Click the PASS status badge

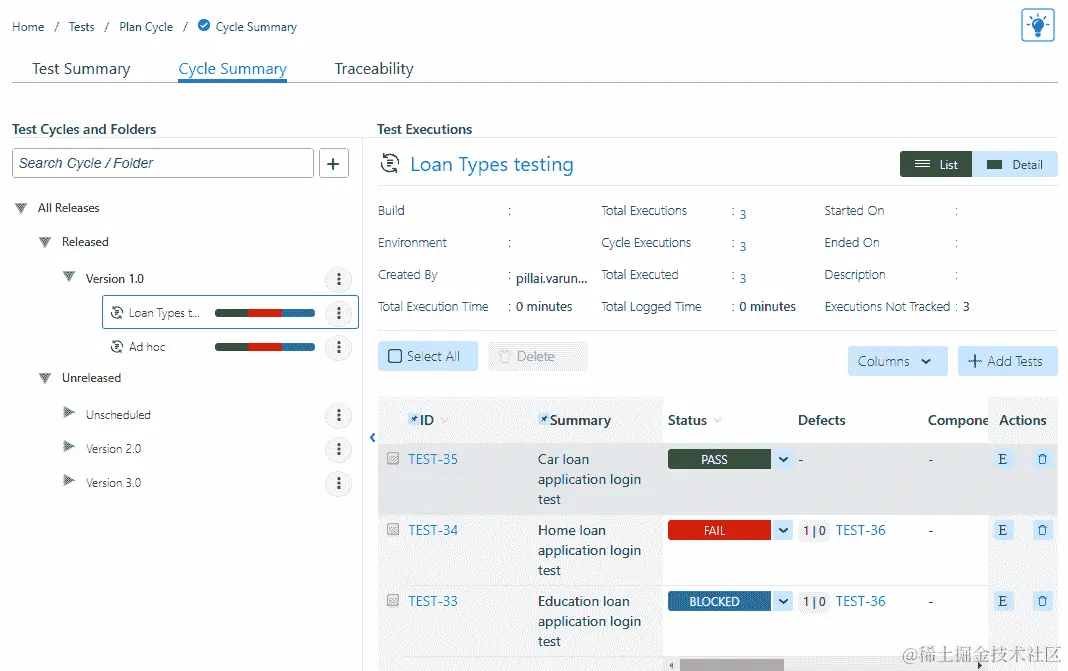[x=719, y=459]
